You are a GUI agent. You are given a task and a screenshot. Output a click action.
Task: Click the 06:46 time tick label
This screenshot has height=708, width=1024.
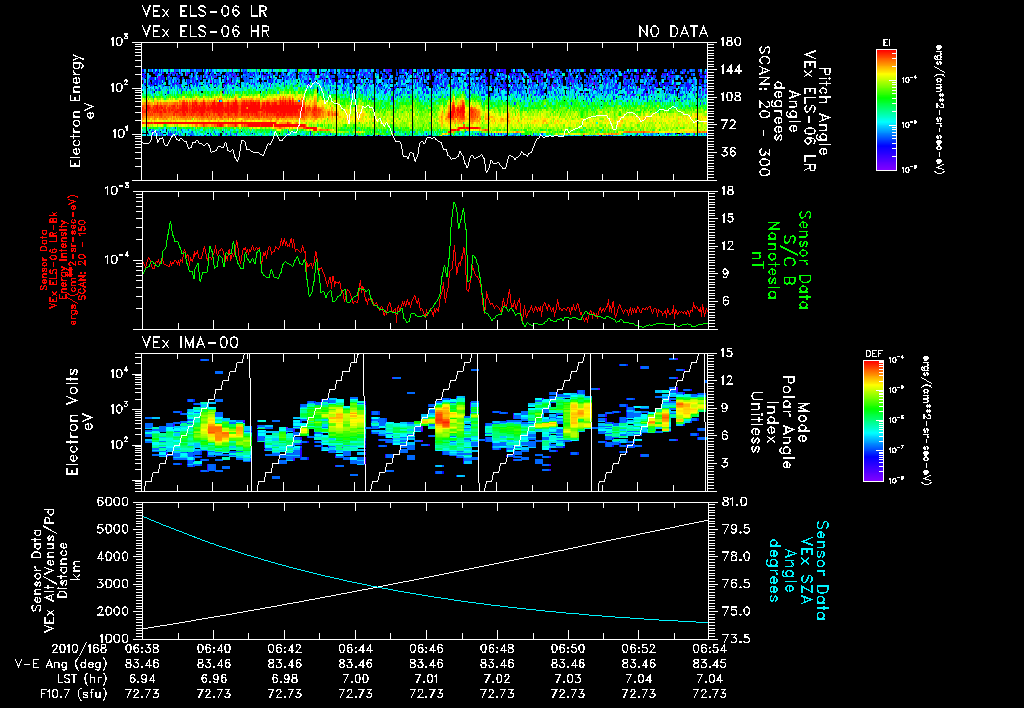(x=426, y=650)
